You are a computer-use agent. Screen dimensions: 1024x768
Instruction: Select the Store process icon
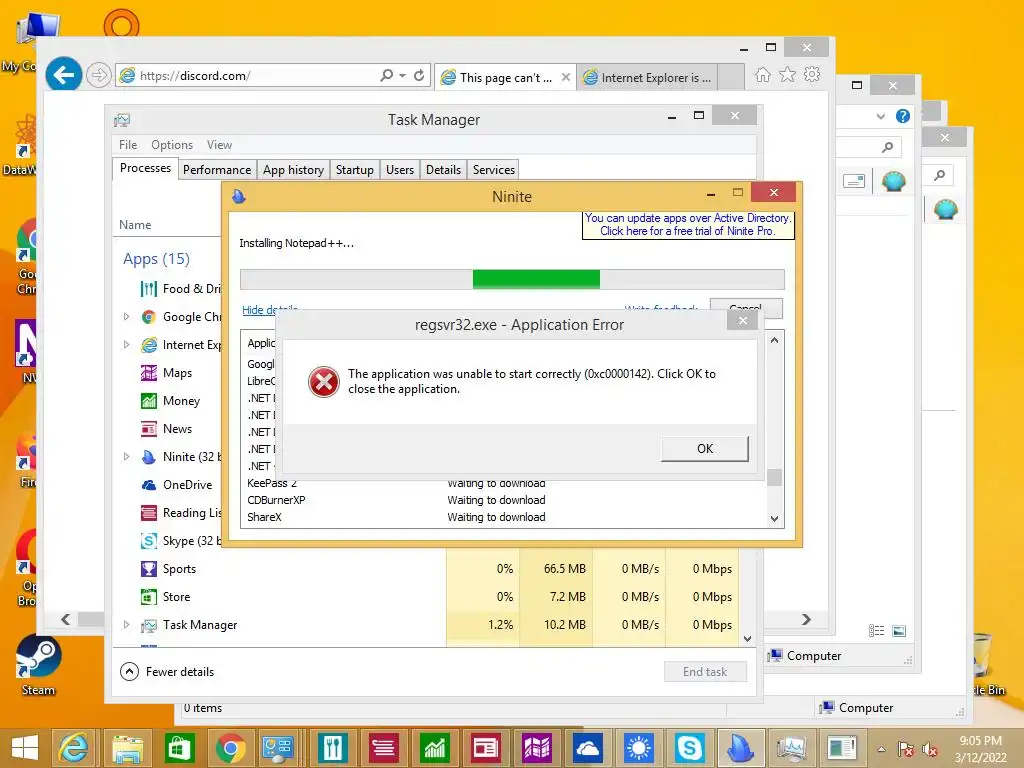(x=149, y=597)
